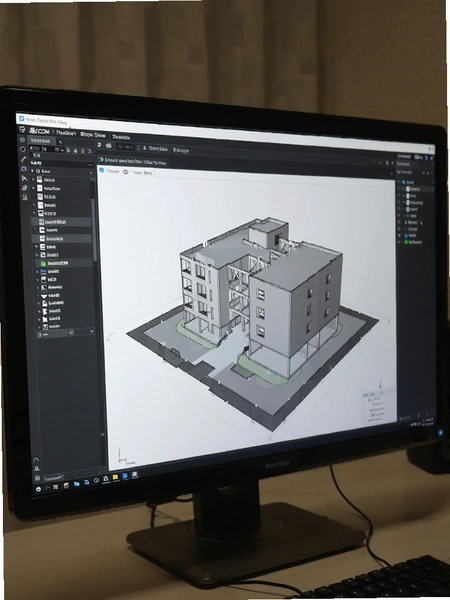Expand the funnel-shaped icon row
This screenshot has height=600, width=450.
click(x=38, y=296)
